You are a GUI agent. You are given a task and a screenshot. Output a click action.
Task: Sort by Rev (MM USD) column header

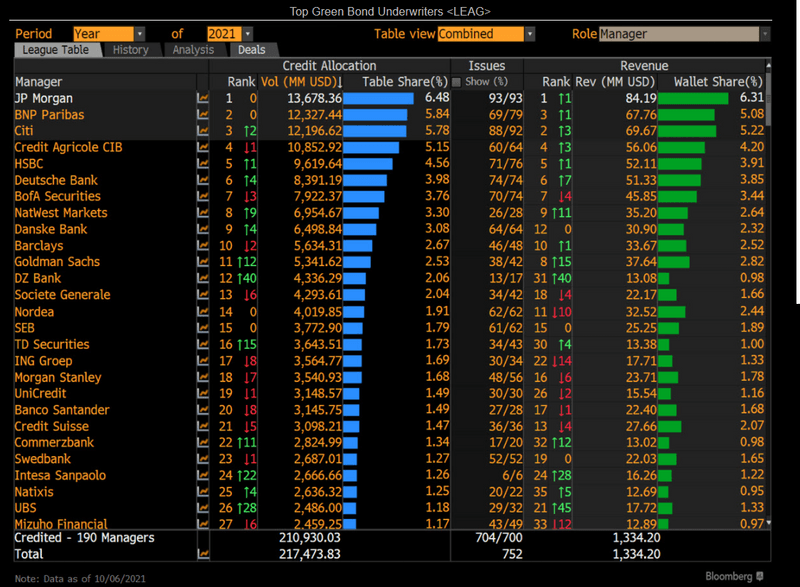(x=615, y=82)
